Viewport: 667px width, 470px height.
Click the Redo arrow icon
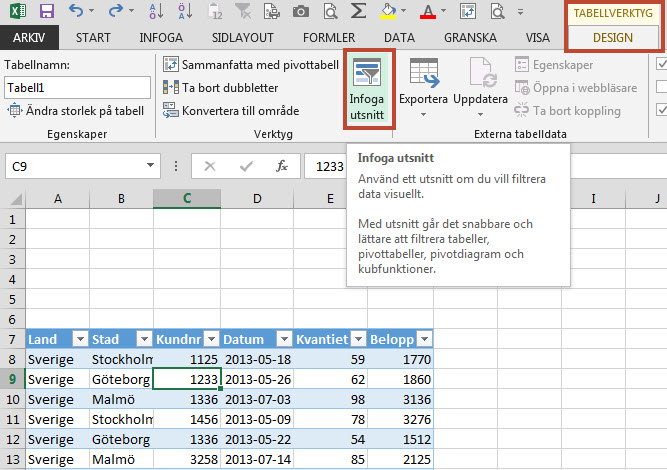pyautogui.click(x=115, y=11)
